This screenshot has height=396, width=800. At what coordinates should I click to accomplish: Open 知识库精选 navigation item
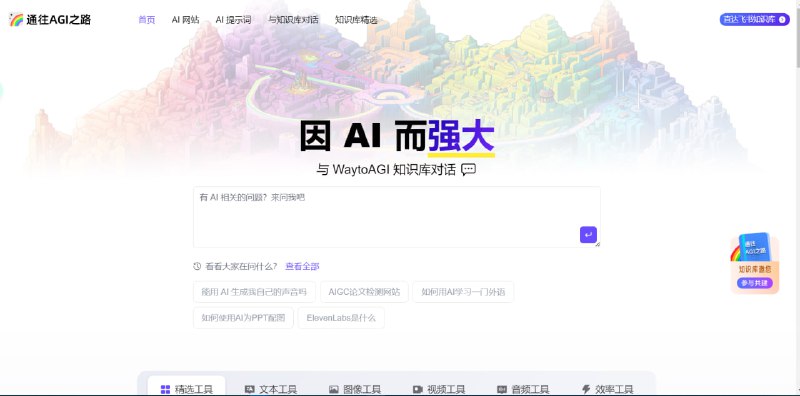(356, 20)
